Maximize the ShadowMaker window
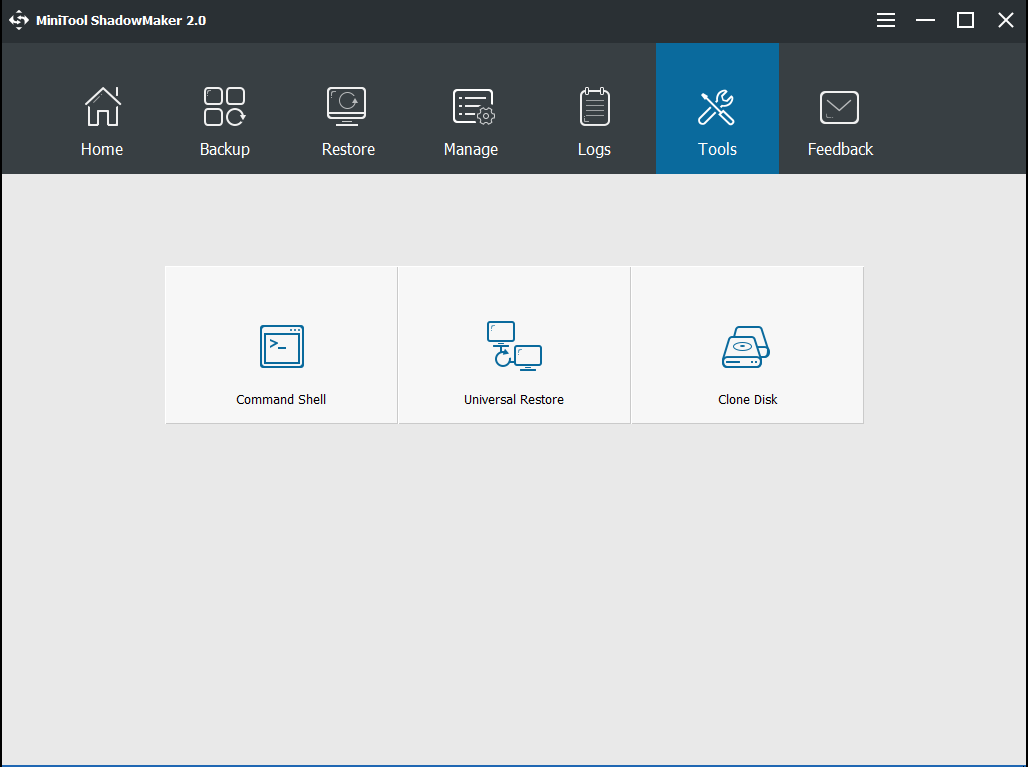1028x767 pixels. (965, 20)
